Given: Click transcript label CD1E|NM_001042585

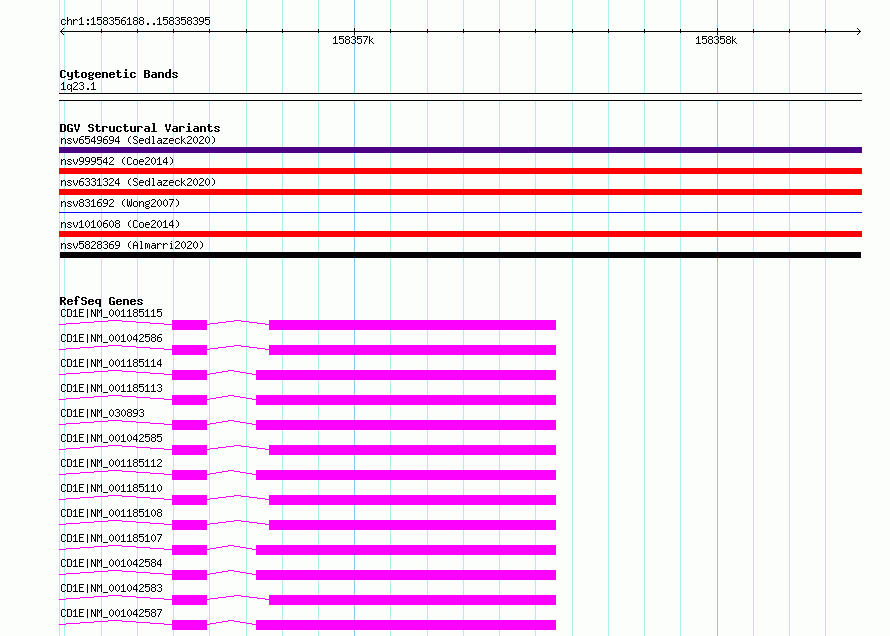Looking at the screenshot, I should pyautogui.click(x=111, y=438).
